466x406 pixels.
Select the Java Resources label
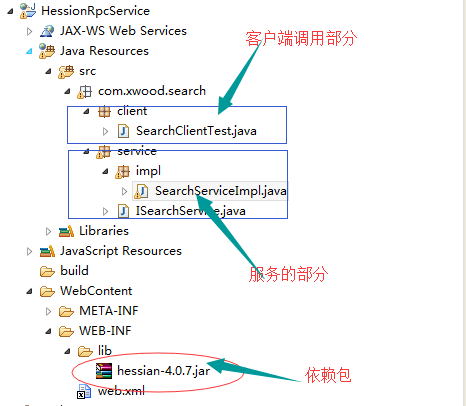click(x=104, y=51)
